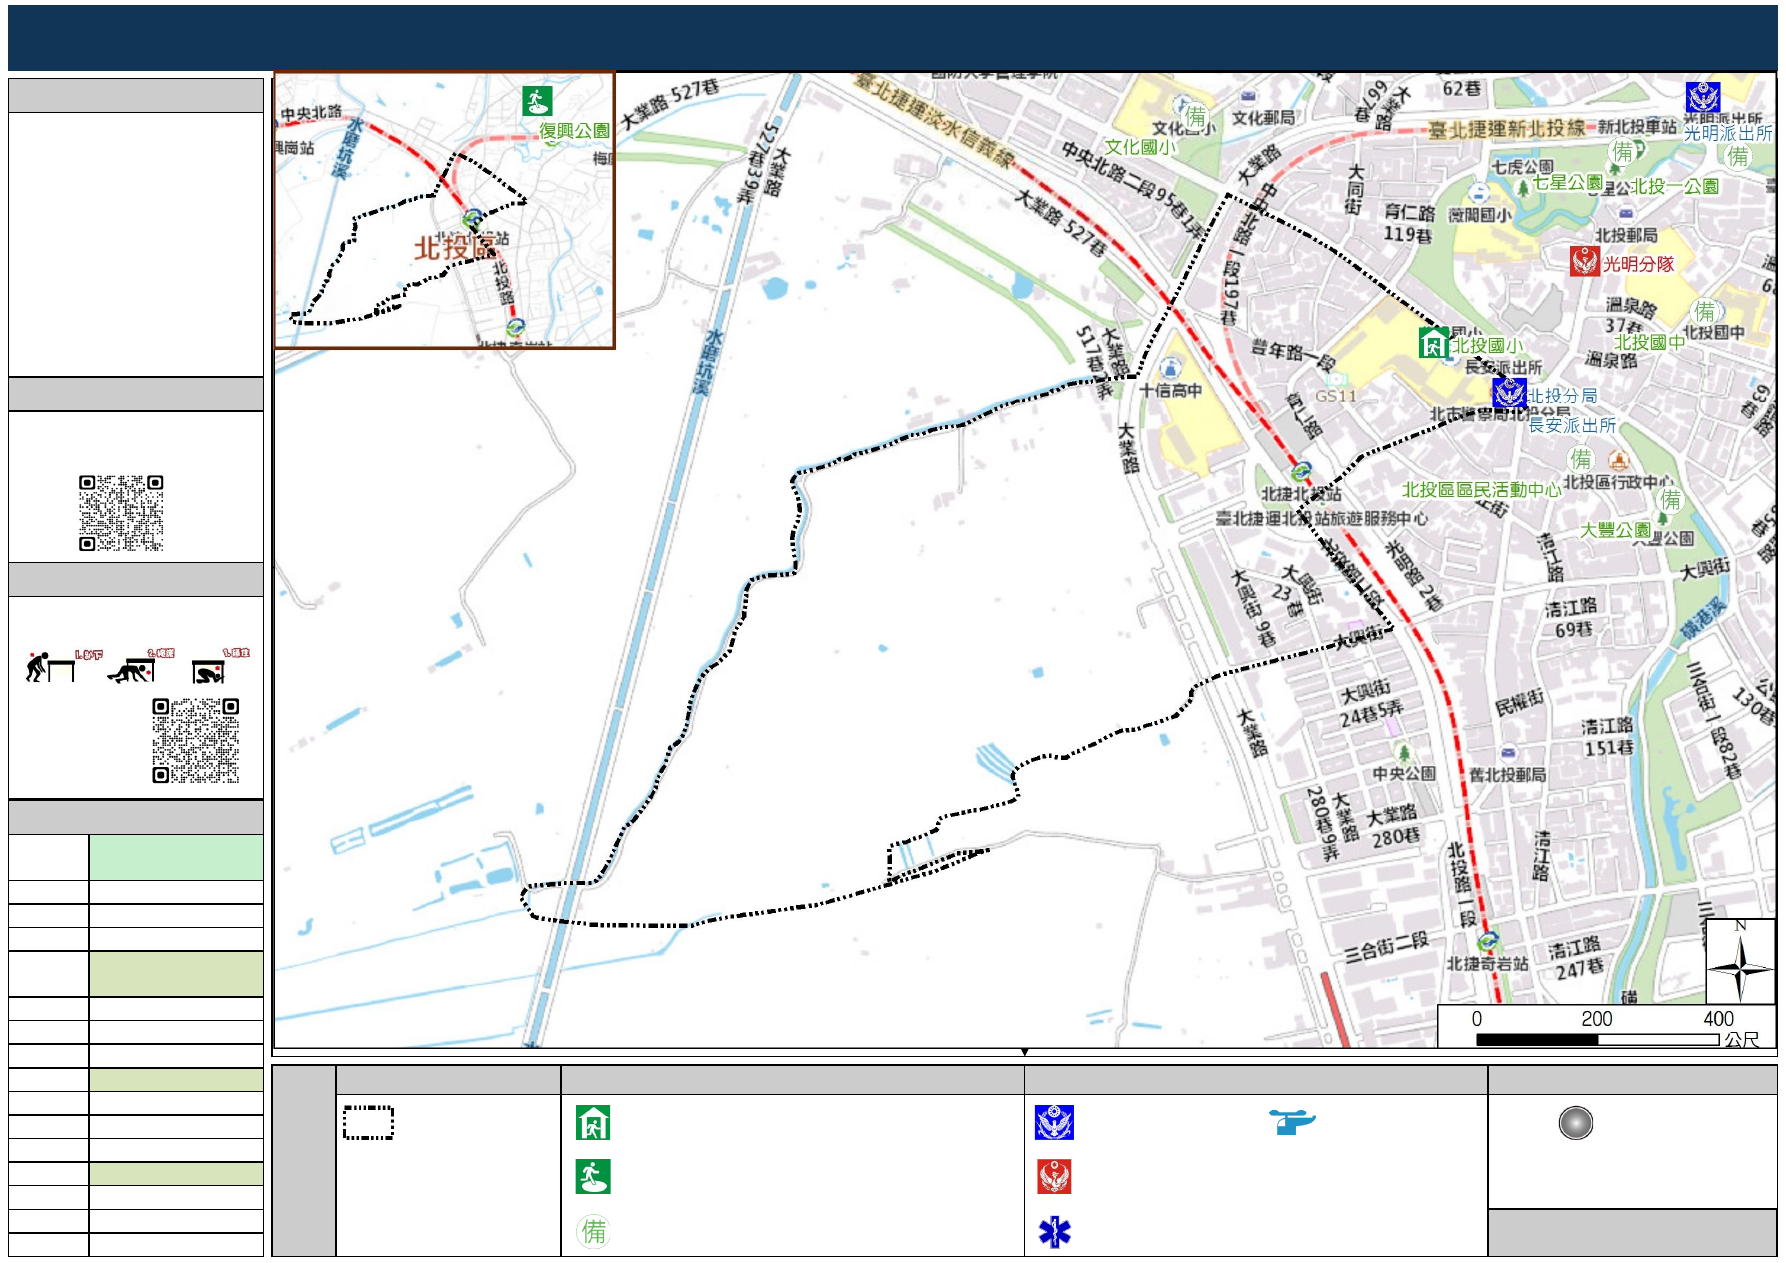
Task: Click the 民權街 street label
Action: pyautogui.click(x=1519, y=702)
